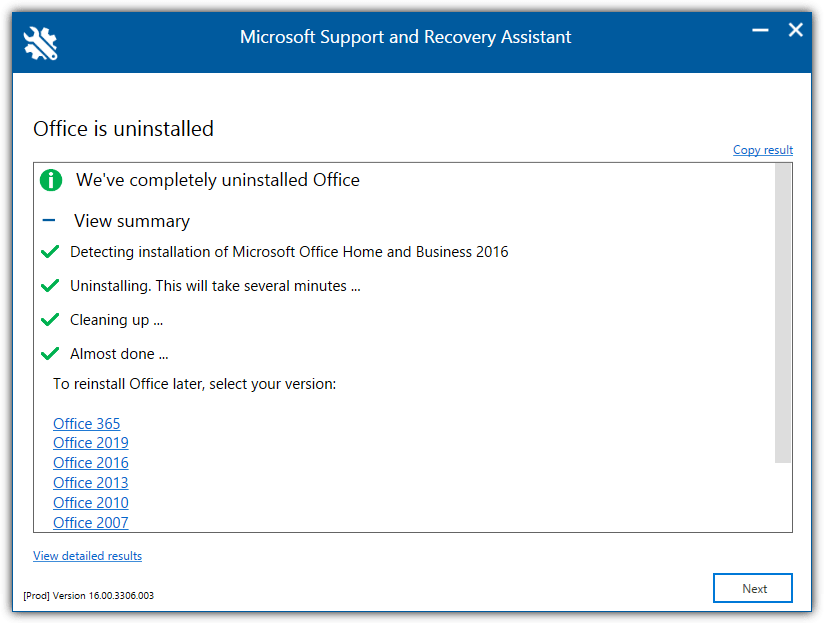
Task: Open the Office 365 reinstall link
Action: (86, 423)
